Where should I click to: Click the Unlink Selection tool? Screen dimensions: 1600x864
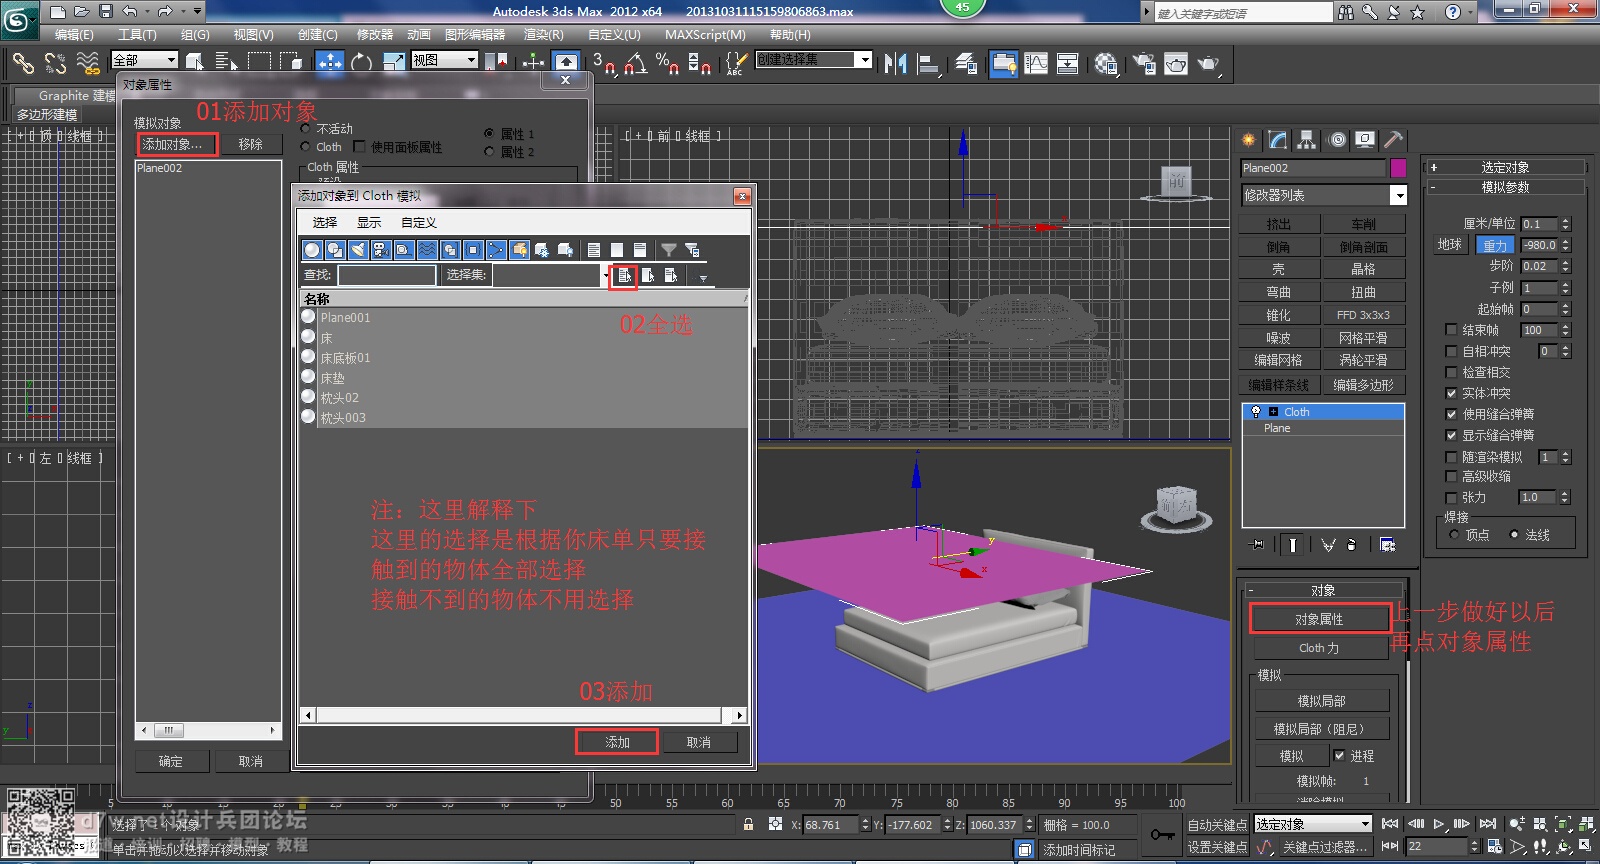click(55, 63)
